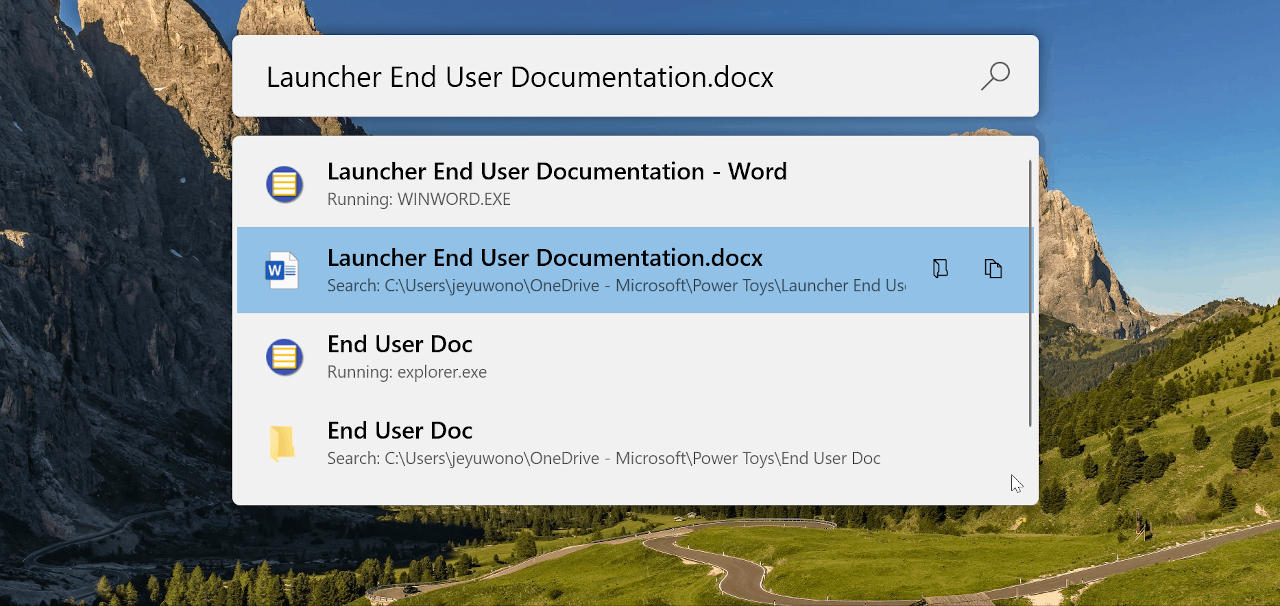1280x606 pixels.
Task: Open 'End User Doc' title of the folder search result
Action: (400, 431)
